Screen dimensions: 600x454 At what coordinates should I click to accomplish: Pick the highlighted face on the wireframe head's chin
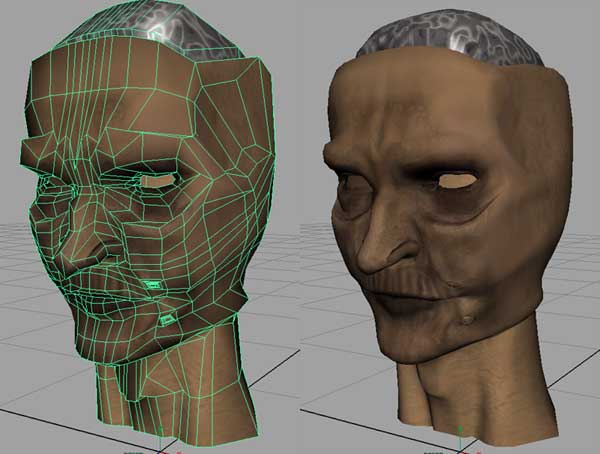point(167,318)
